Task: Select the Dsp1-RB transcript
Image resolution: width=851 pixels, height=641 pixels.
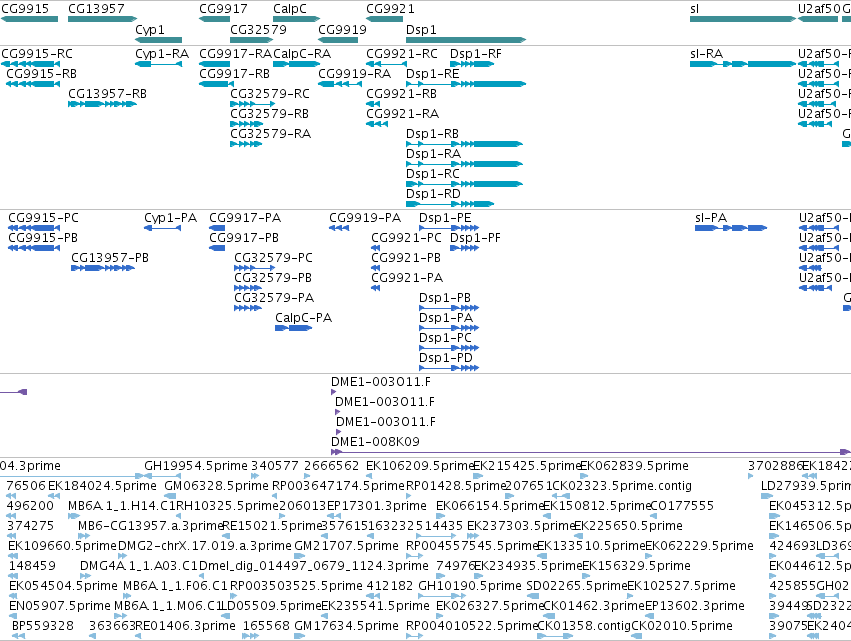Action: tap(464, 144)
